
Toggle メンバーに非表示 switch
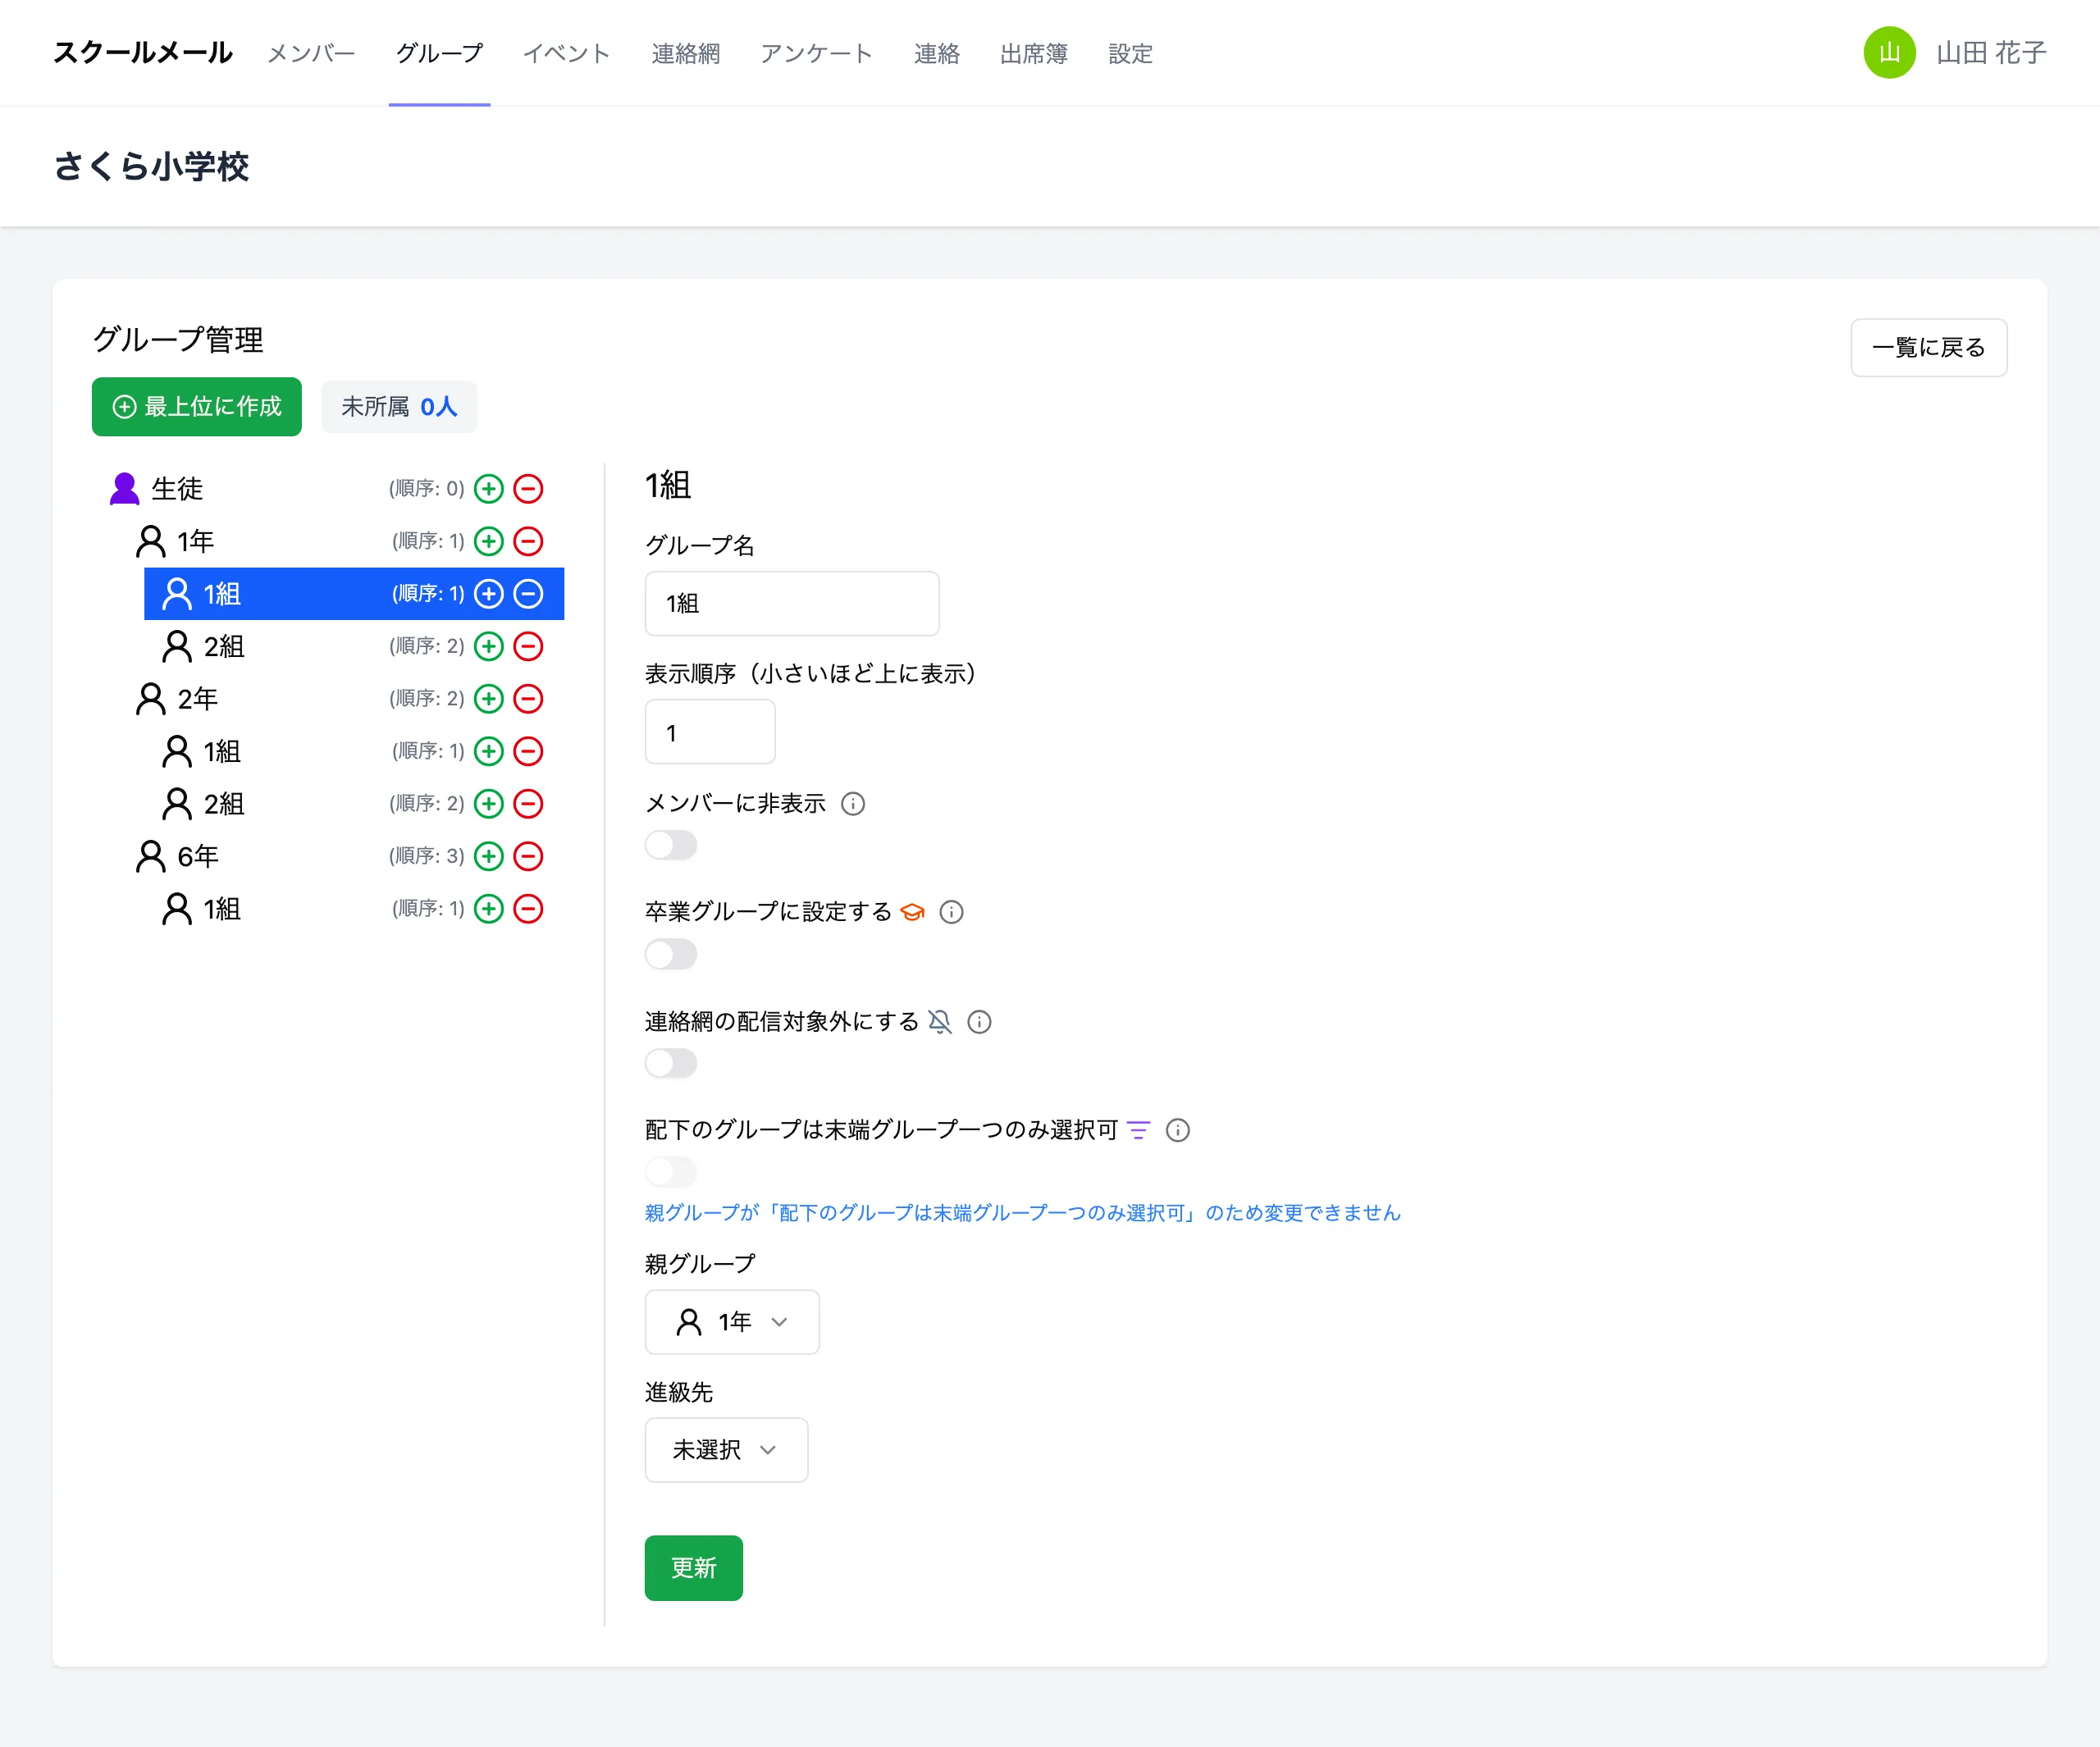pos(671,845)
